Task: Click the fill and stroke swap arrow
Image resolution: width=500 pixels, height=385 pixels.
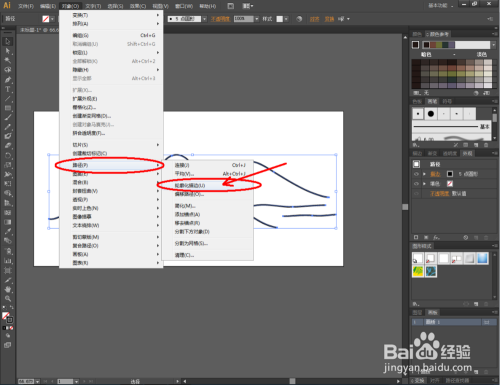Action: coord(12,307)
